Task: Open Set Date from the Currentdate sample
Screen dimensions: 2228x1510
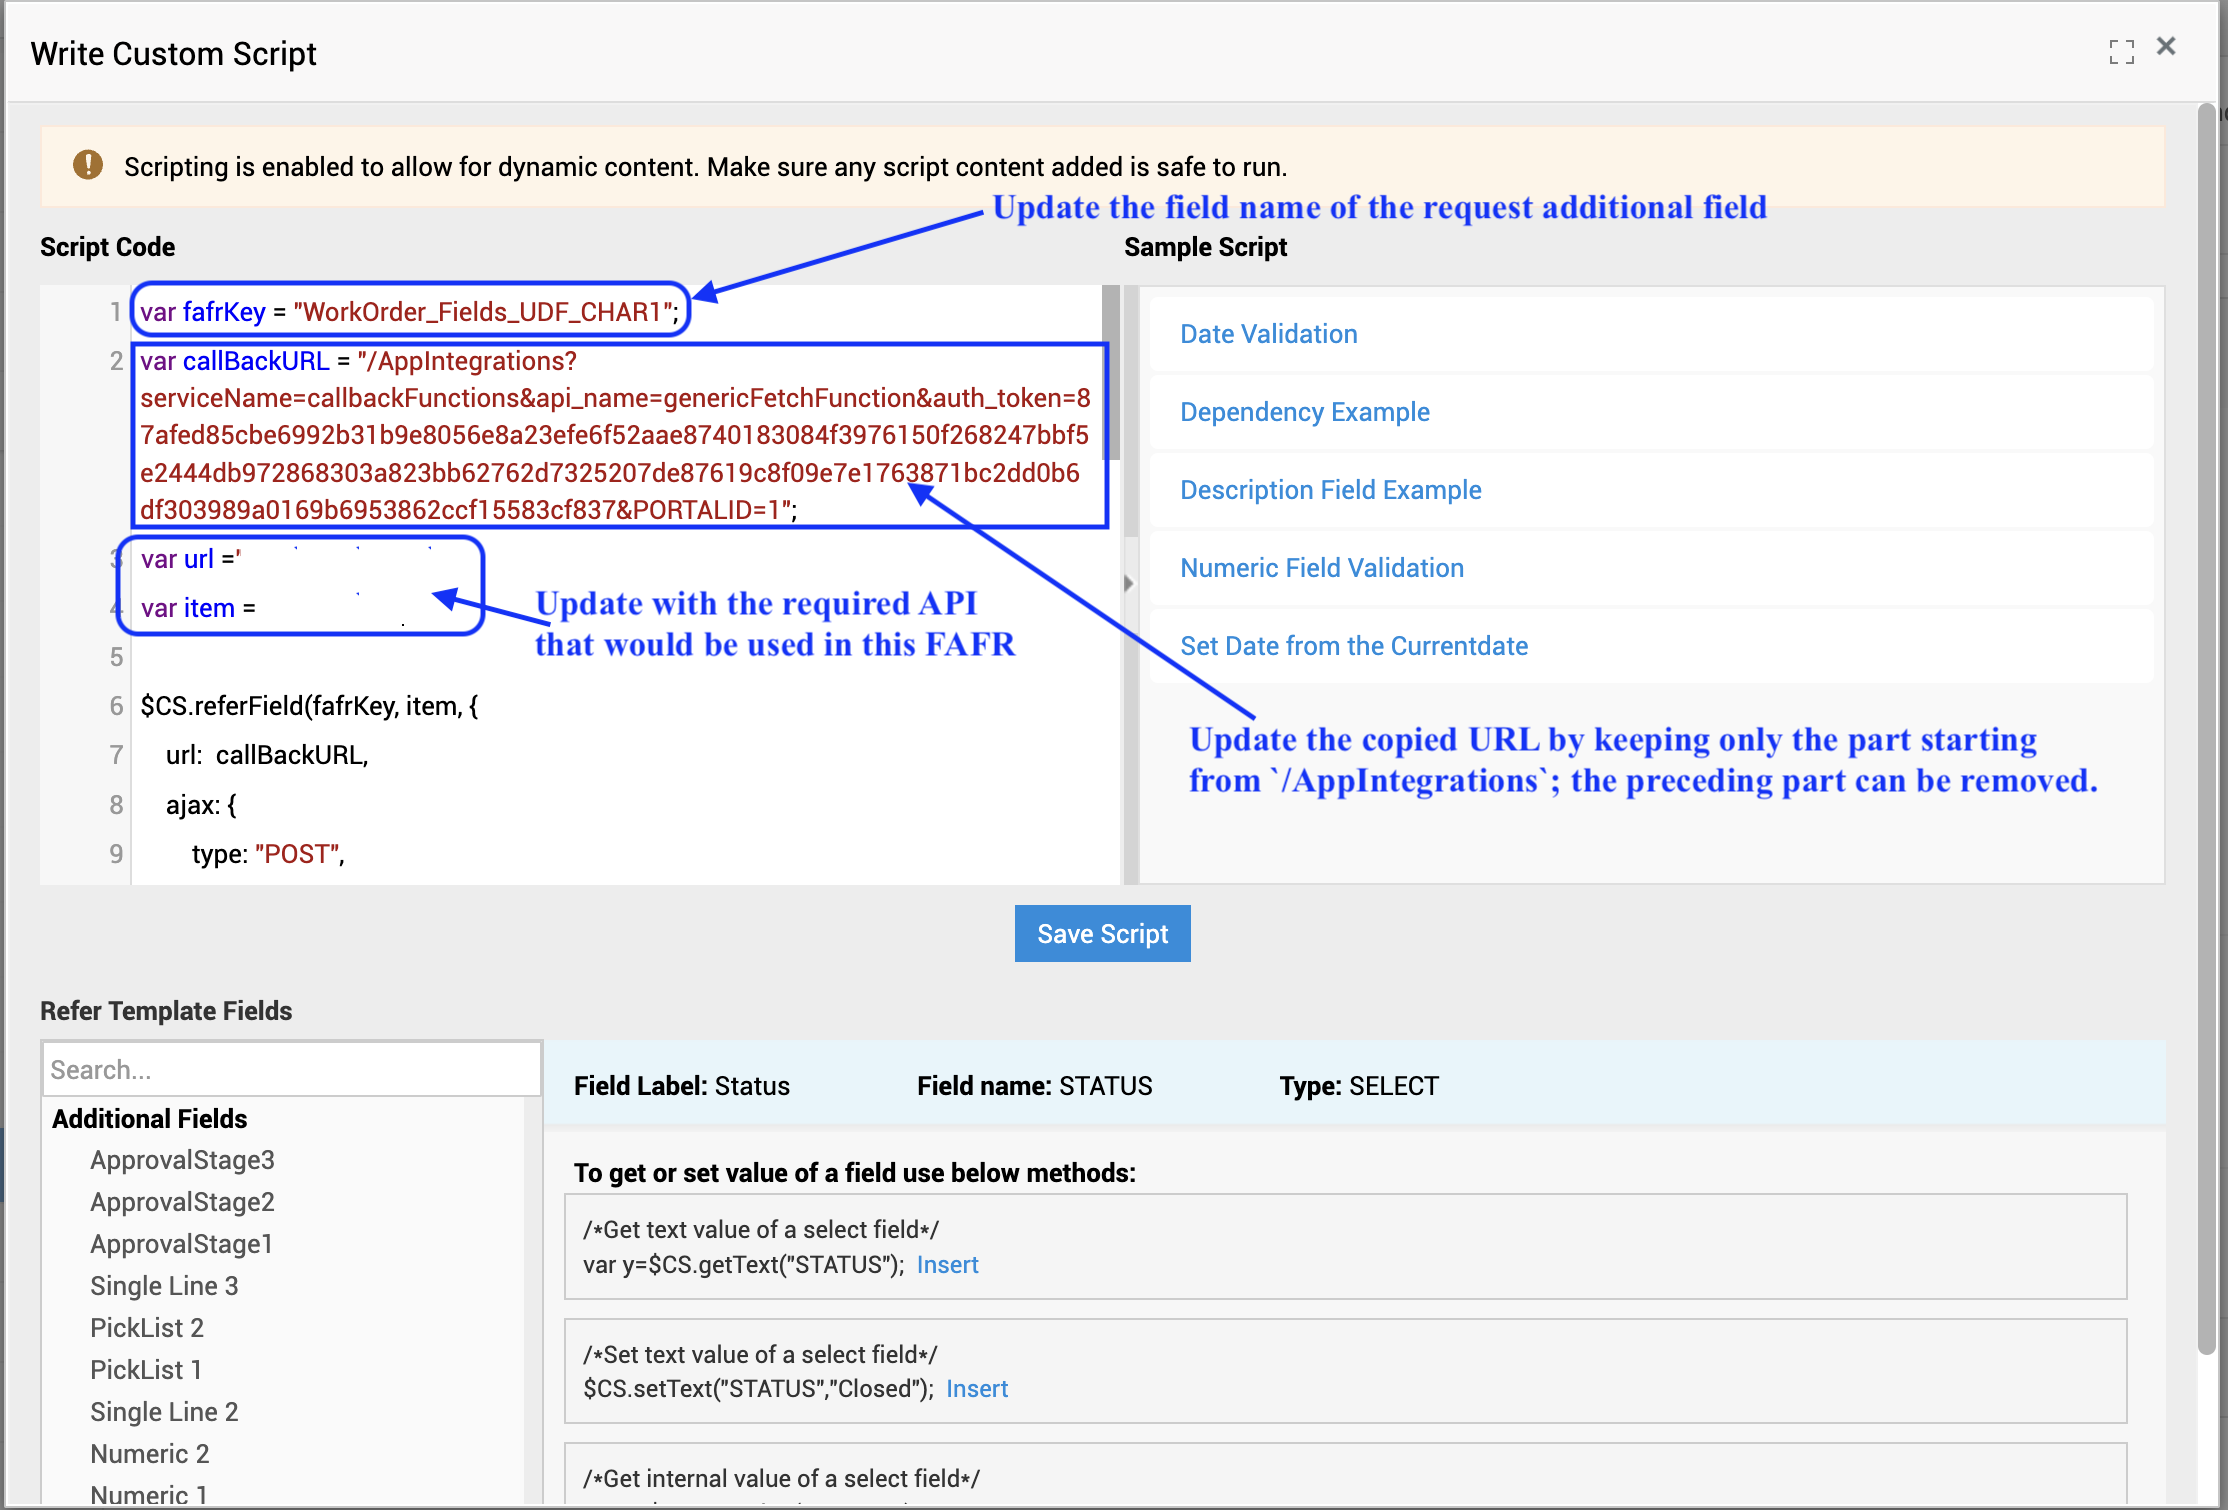Action: (1353, 646)
